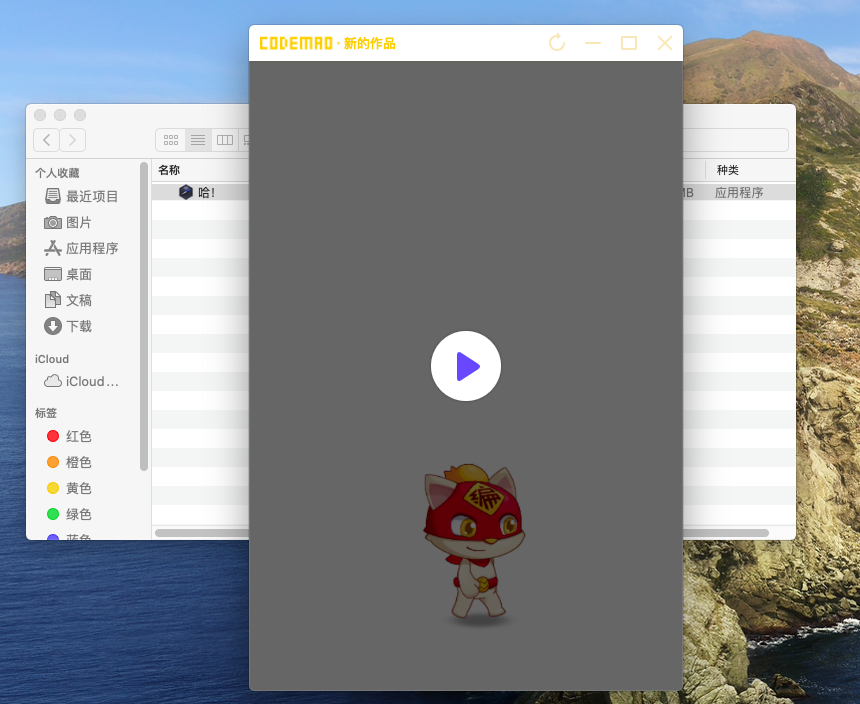Viewport: 860px width, 704px height.
Task: Switch Finder to column view
Action: click(225, 140)
